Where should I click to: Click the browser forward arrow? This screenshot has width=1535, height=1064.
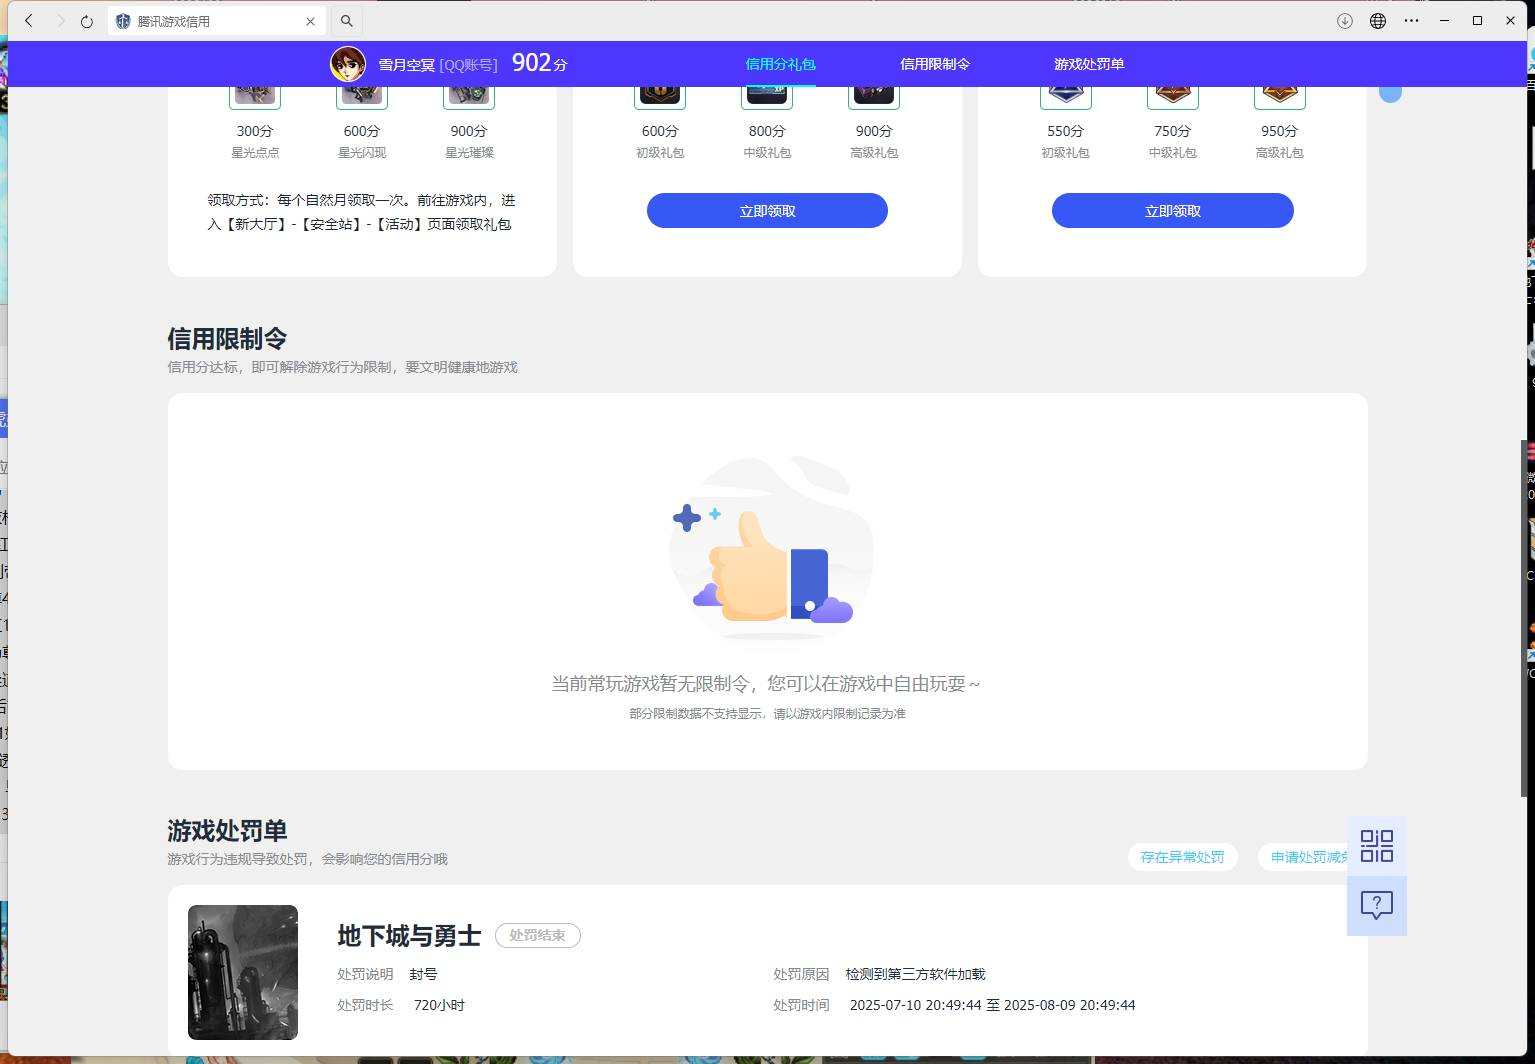59,21
